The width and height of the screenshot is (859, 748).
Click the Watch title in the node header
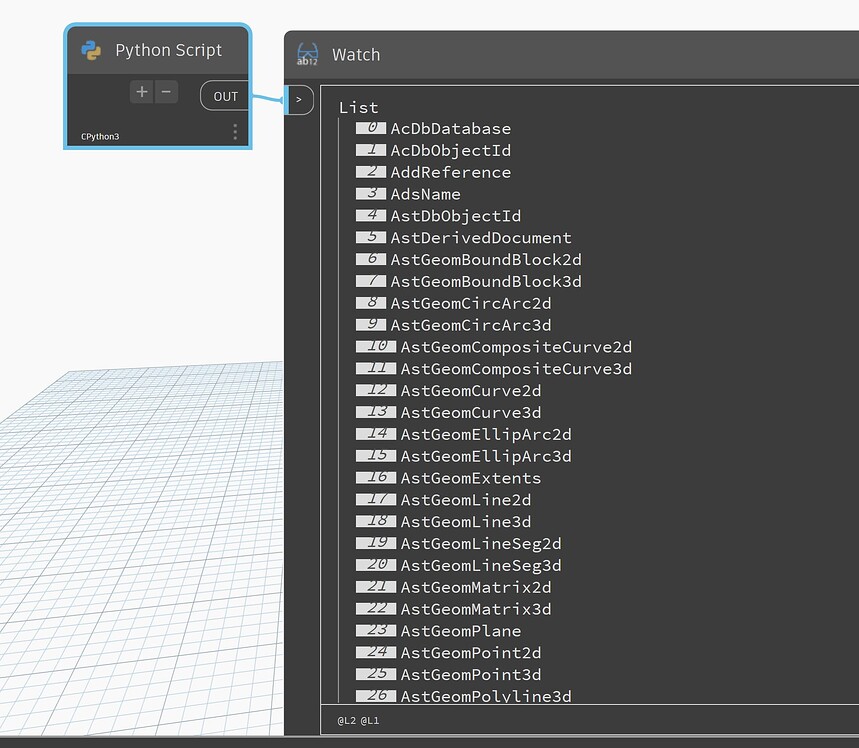point(356,54)
